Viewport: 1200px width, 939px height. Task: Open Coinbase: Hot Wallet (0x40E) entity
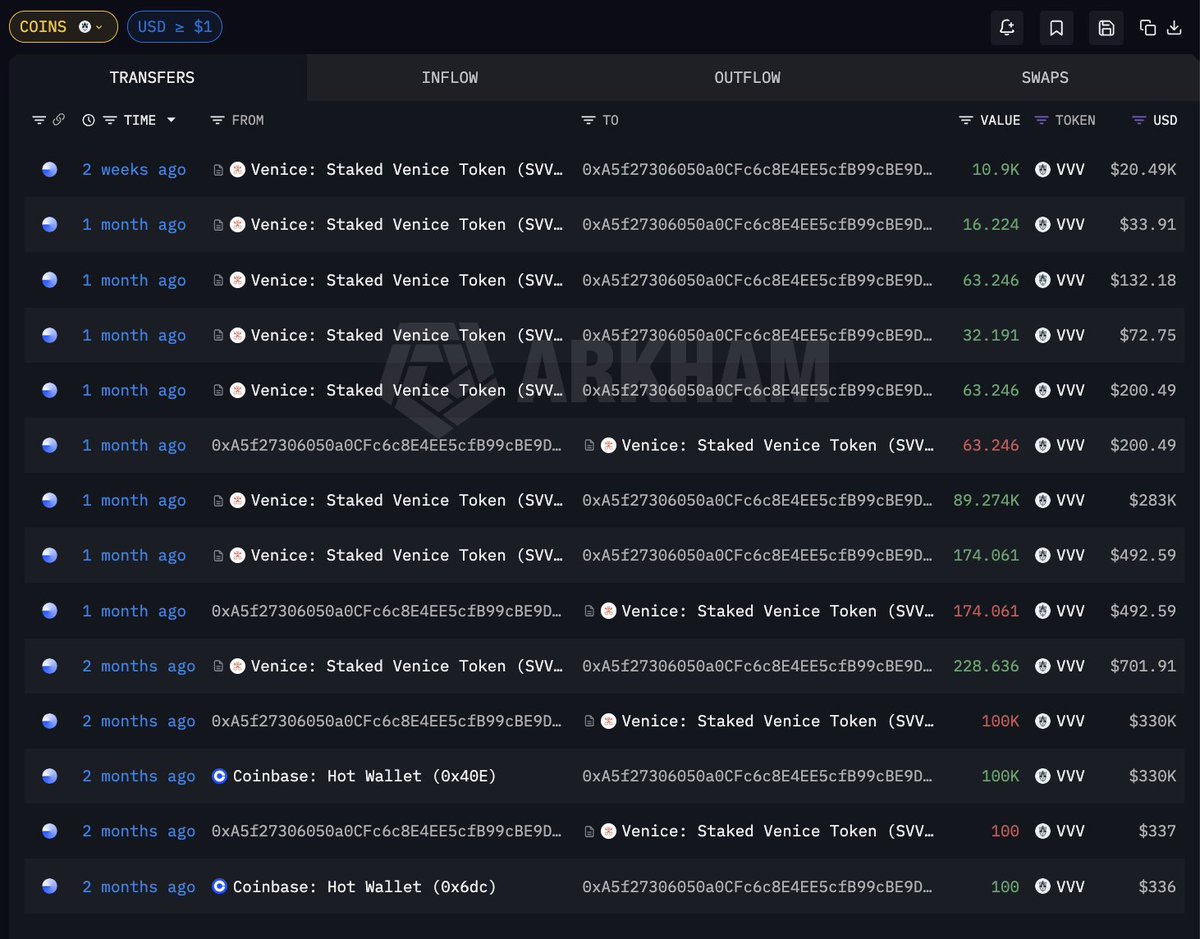tap(364, 776)
